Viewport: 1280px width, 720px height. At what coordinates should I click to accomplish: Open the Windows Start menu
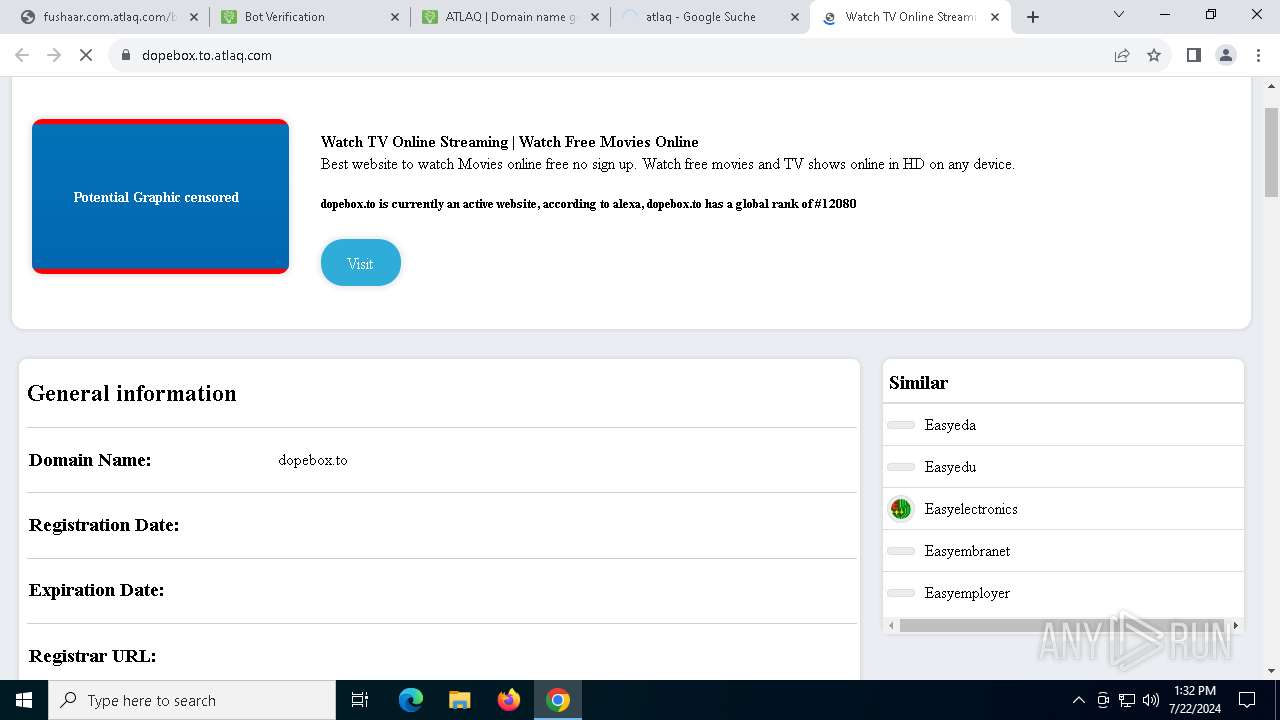pos(24,700)
